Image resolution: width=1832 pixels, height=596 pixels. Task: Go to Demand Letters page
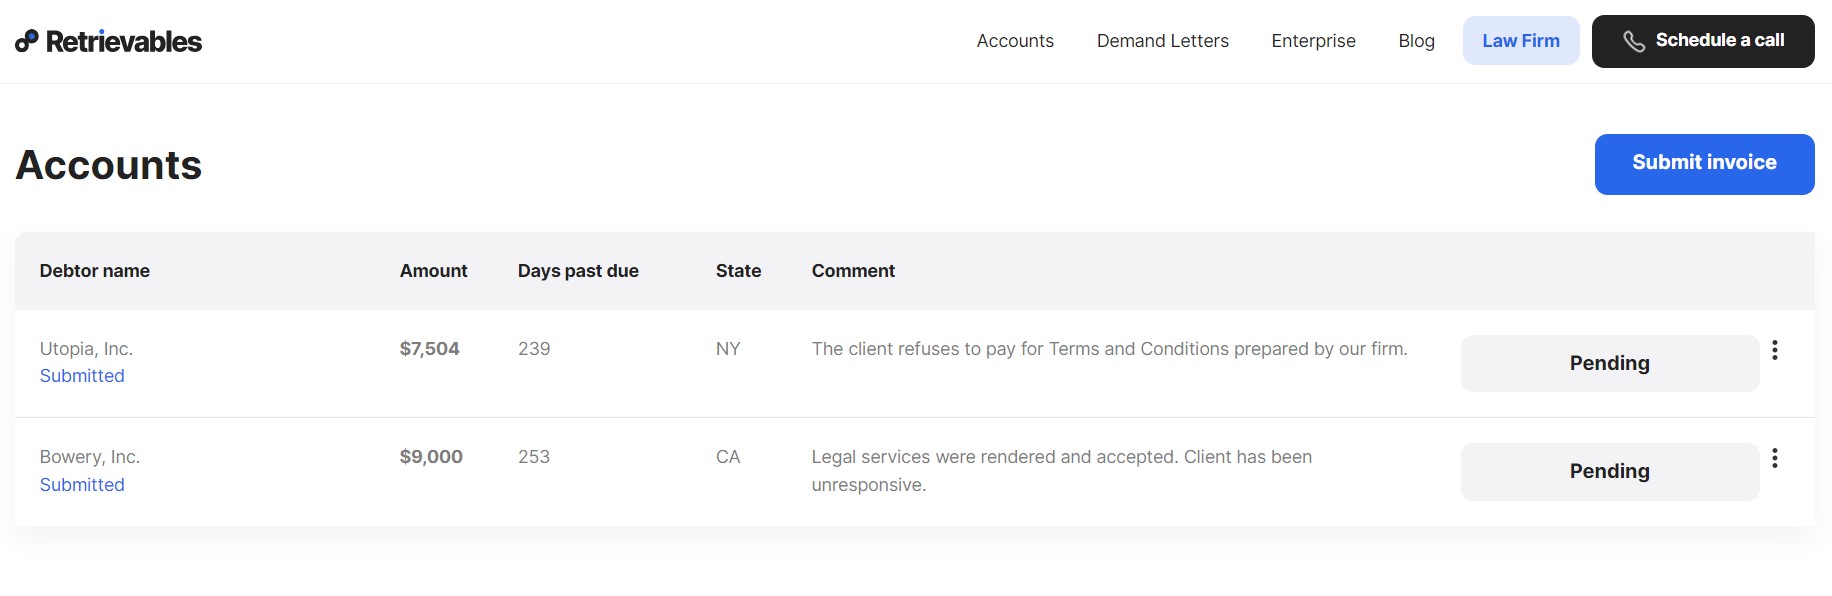1162,41
